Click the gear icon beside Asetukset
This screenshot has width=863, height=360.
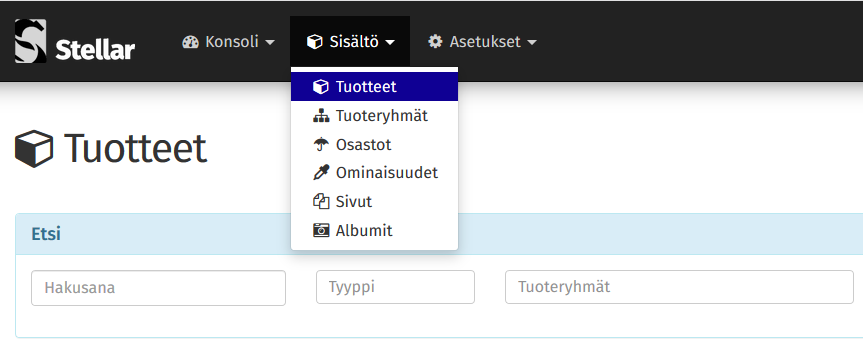[x=435, y=42]
